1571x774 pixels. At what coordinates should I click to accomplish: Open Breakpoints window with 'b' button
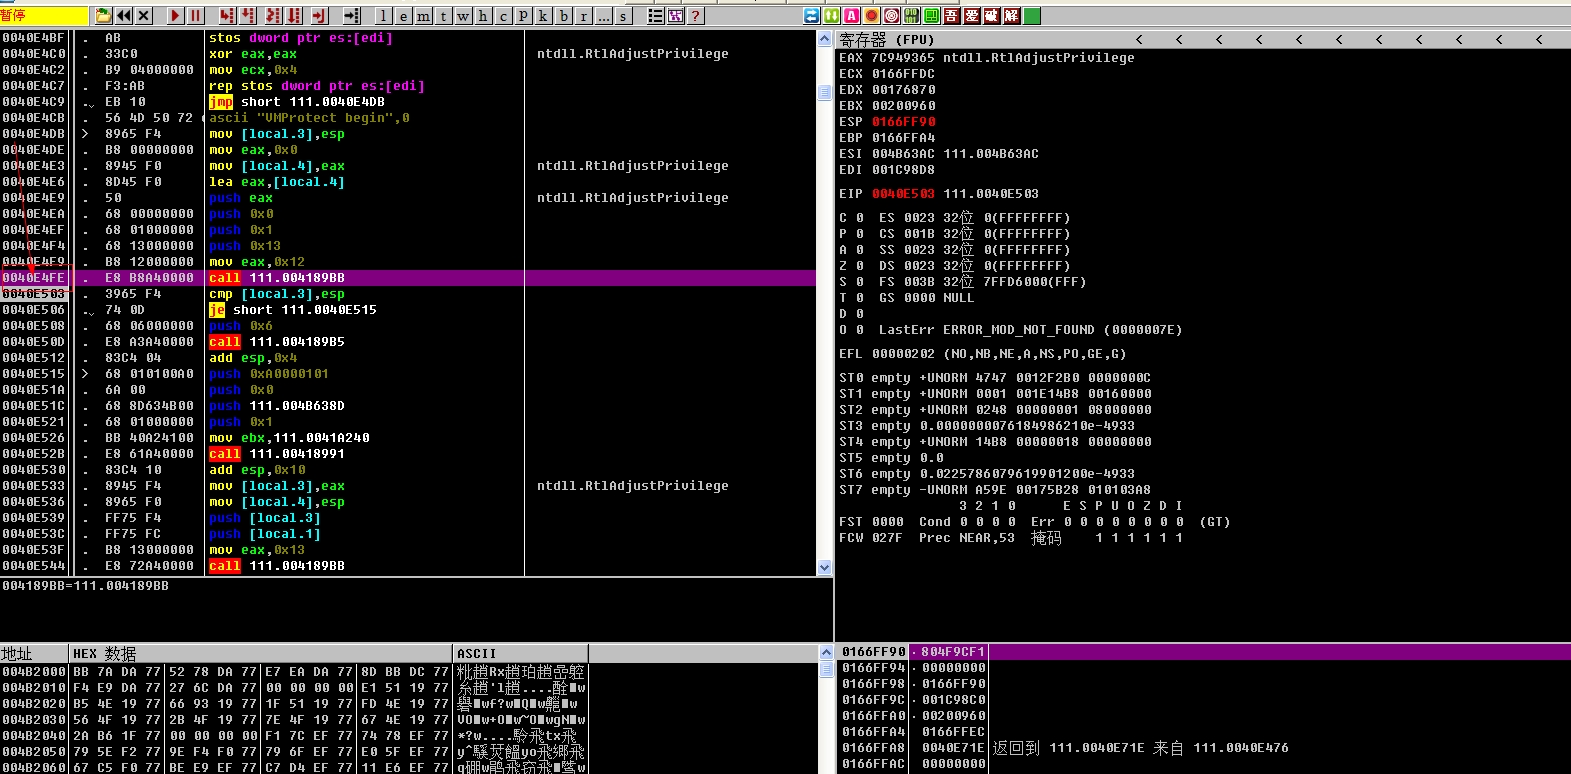[x=563, y=16]
